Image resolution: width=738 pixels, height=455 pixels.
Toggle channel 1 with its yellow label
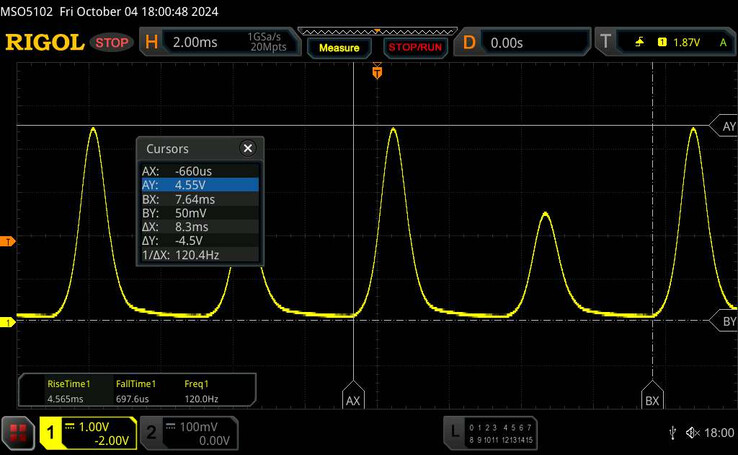click(50, 432)
